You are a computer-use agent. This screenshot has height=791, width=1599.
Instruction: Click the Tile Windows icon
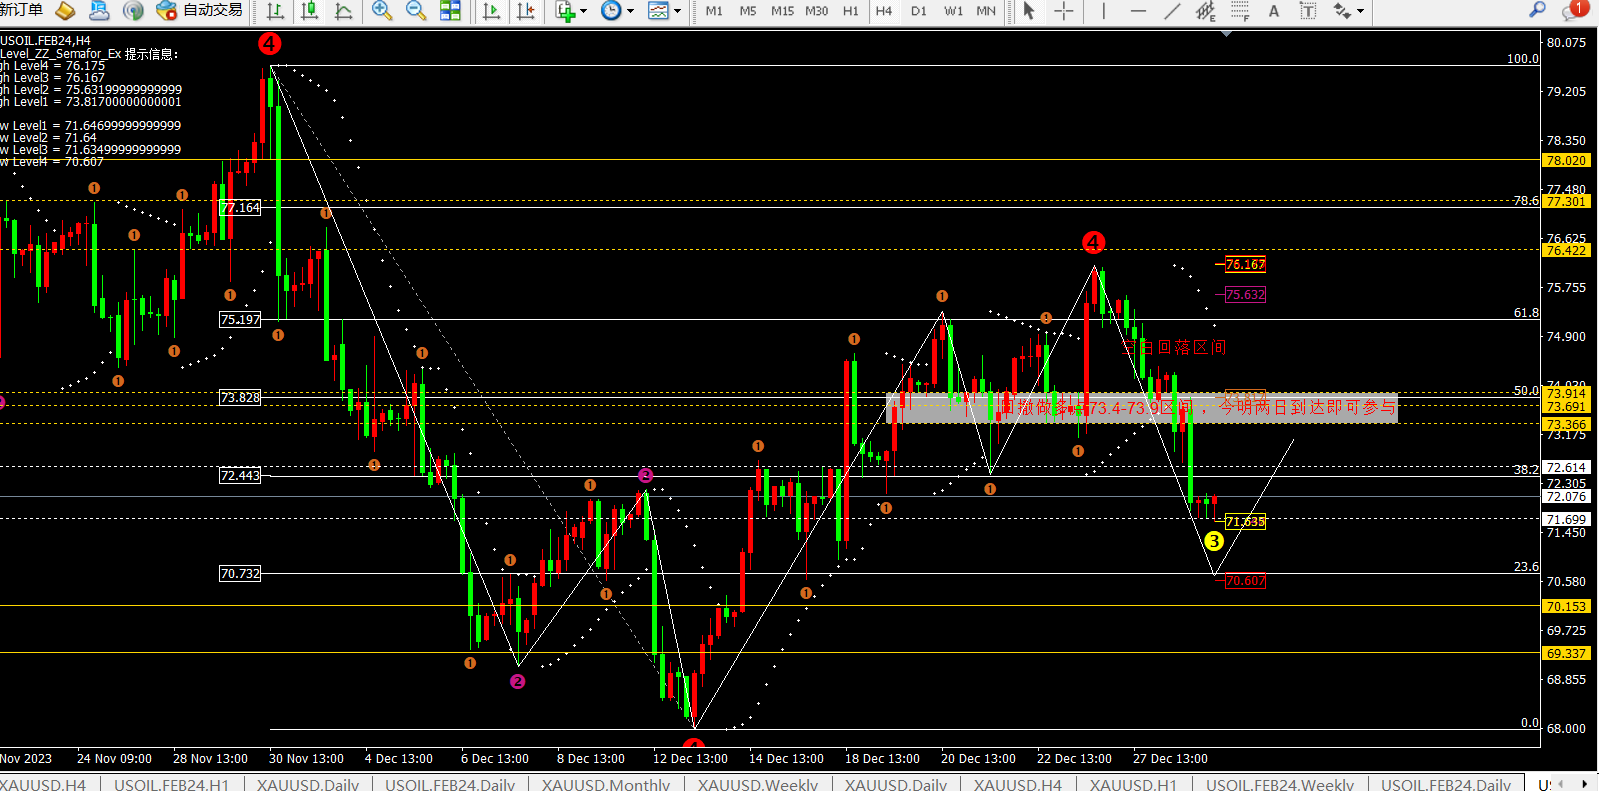[450, 11]
